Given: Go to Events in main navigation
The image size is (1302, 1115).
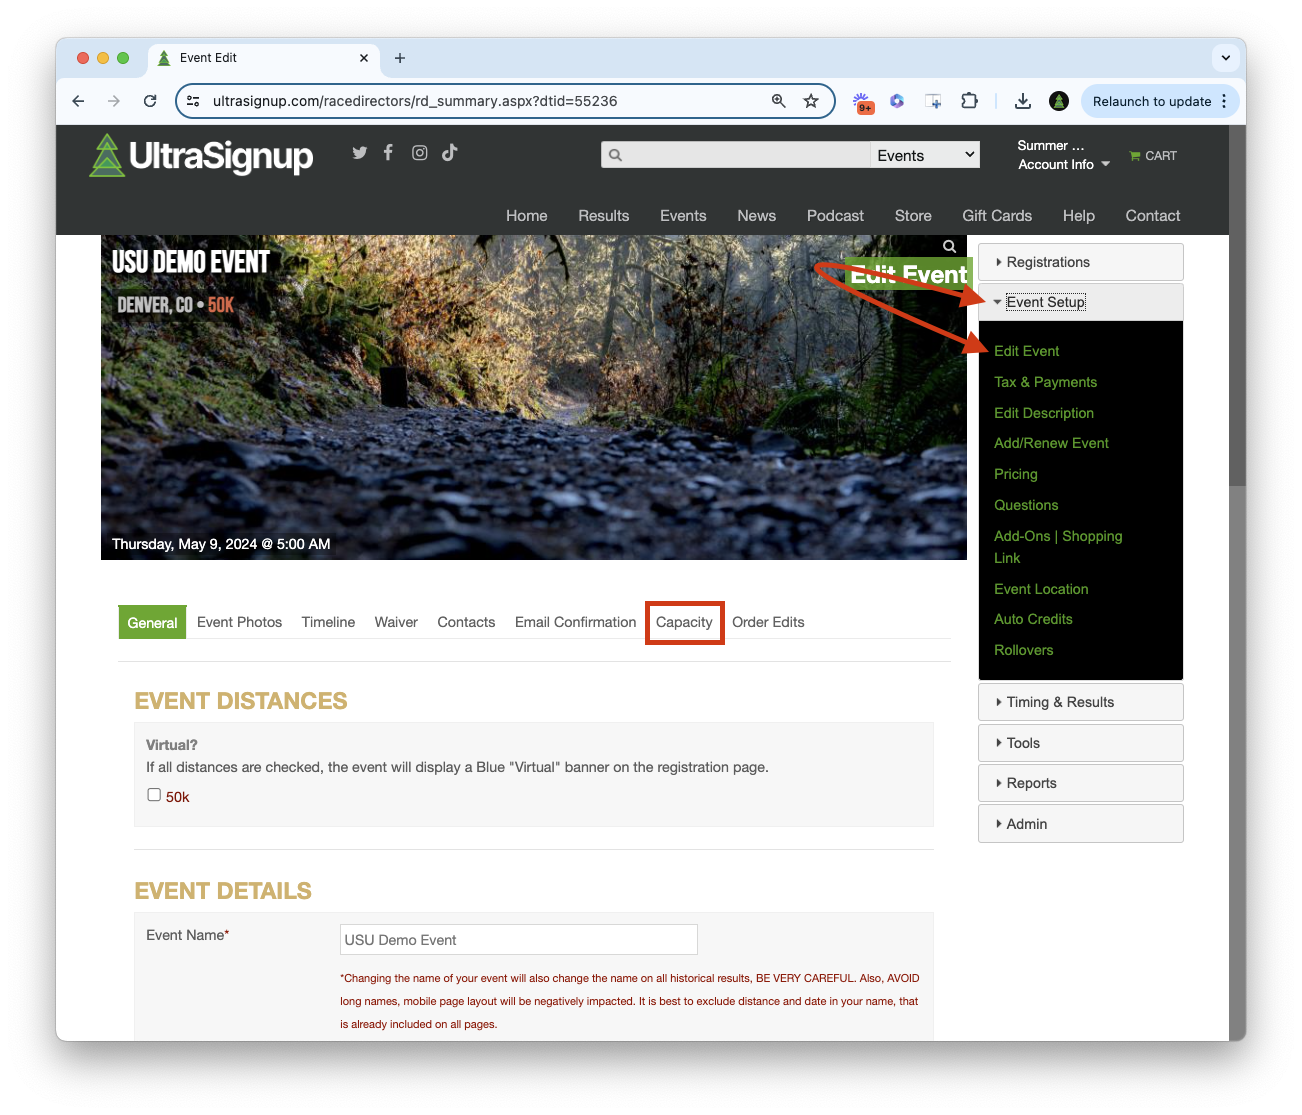Looking at the screenshot, I should (x=683, y=216).
